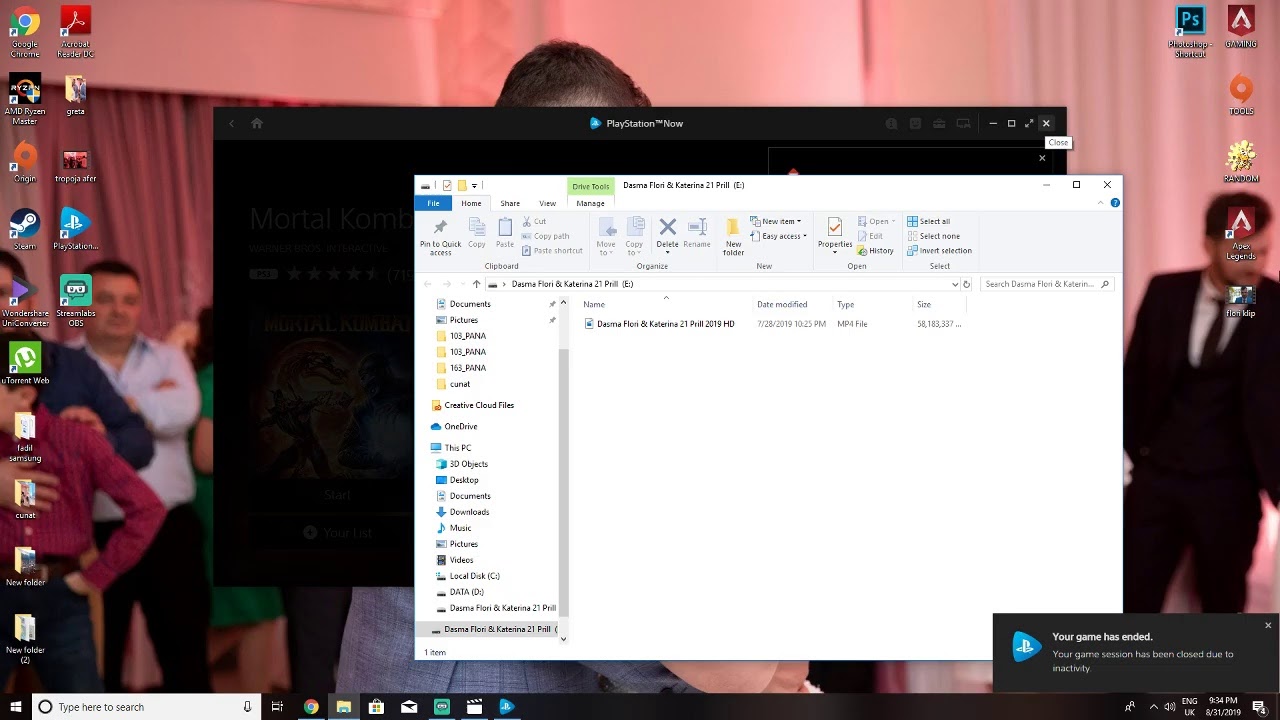This screenshot has height=720, width=1280.
Task: Show hidden system tray icons
Action: click(x=1153, y=707)
